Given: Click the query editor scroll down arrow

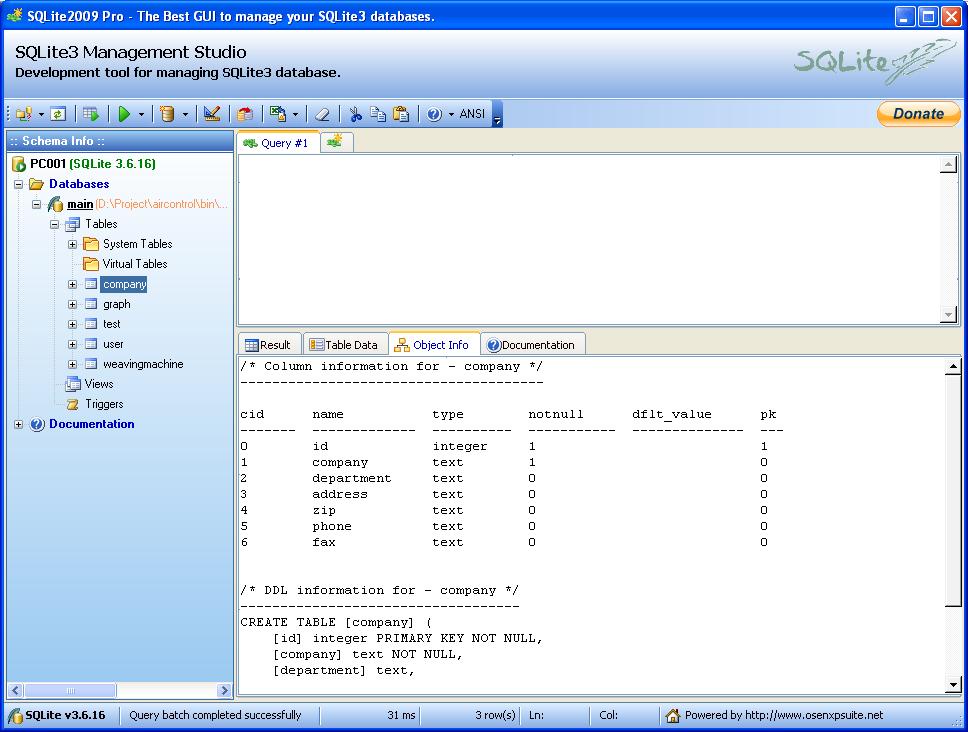Looking at the screenshot, I should [x=948, y=314].
